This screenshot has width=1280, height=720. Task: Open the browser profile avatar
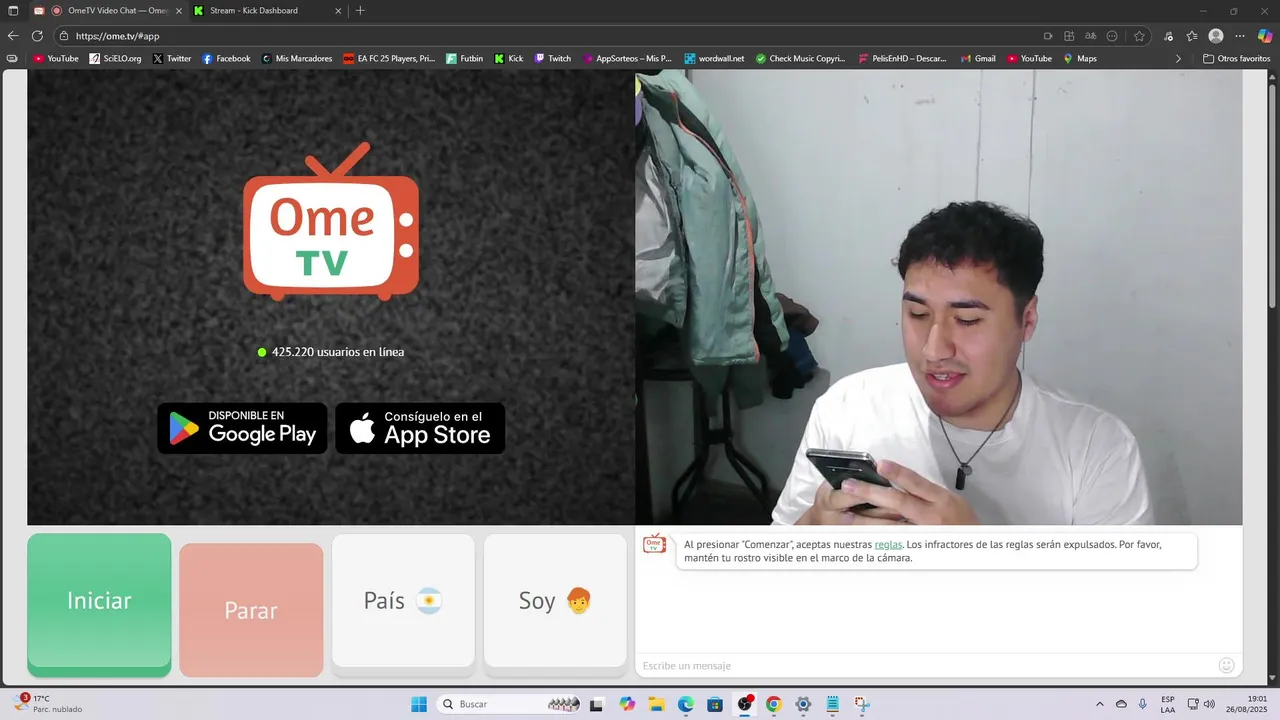[1216, 36]
